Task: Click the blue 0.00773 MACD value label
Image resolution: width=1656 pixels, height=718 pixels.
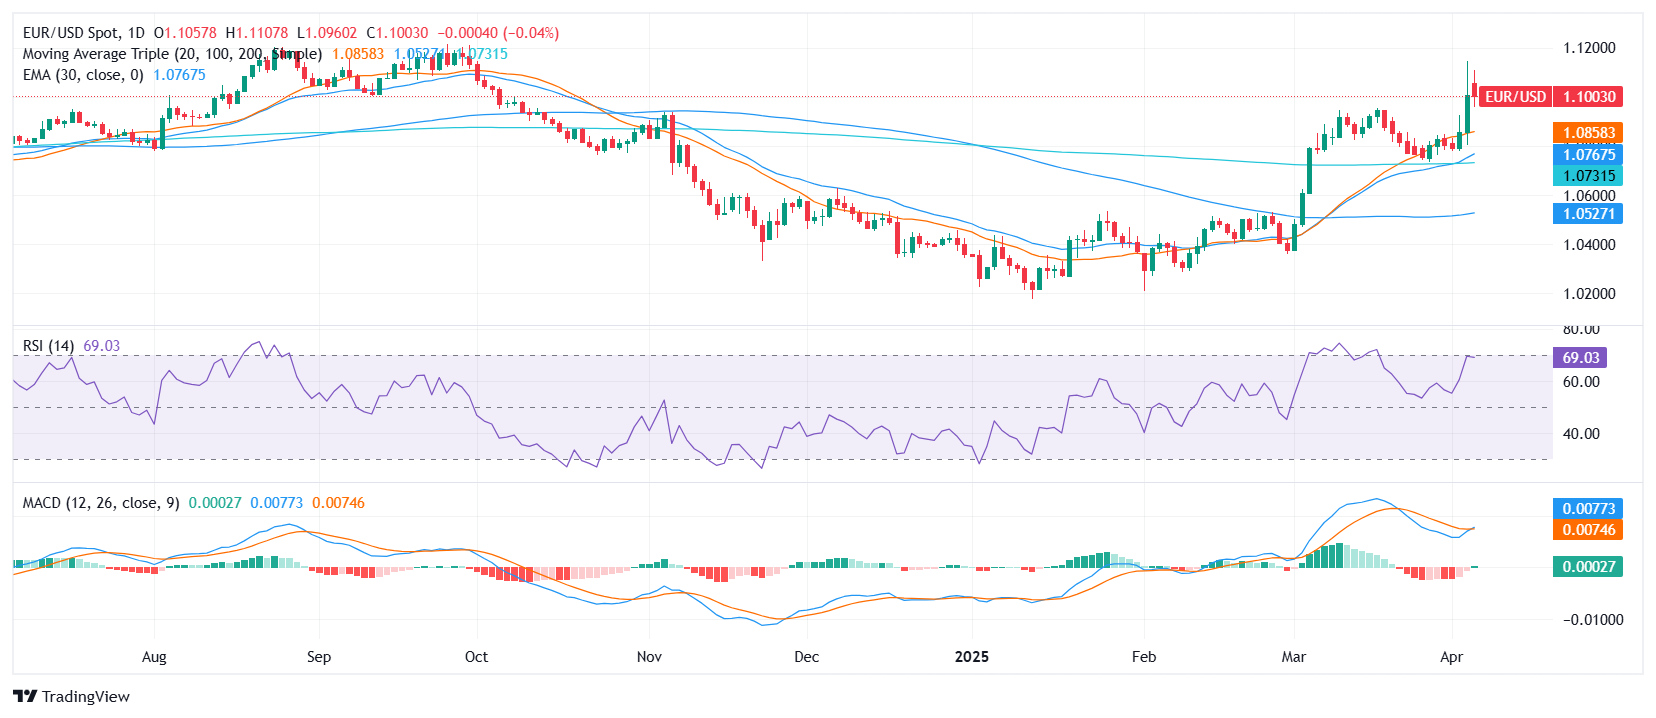Action: click(1588, 509)
